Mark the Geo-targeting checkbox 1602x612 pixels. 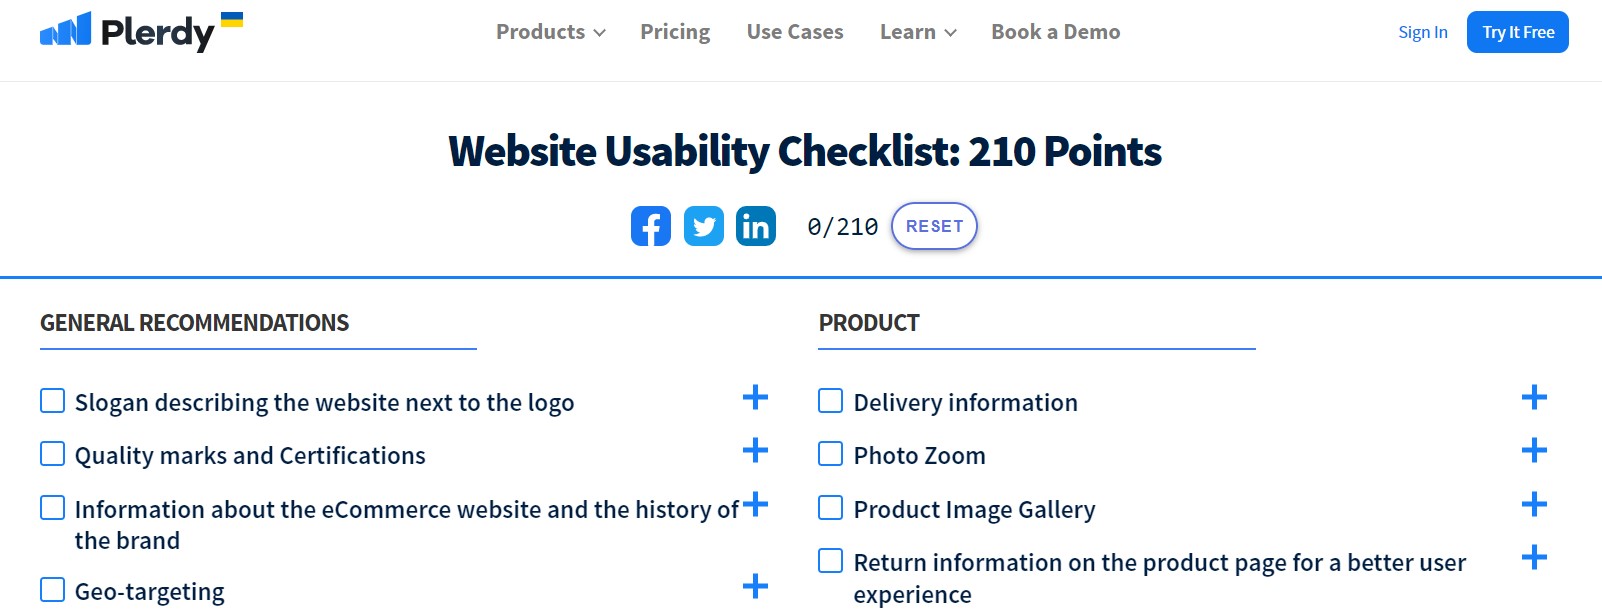[52, 590]
